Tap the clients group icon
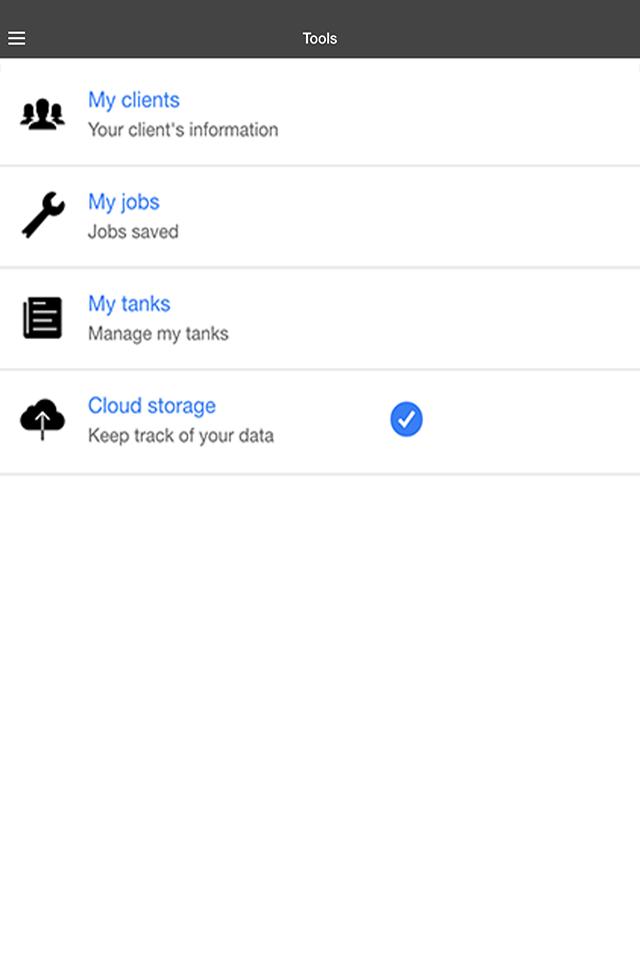This screenshot has width=640, height=960. (x=42, y=114)
